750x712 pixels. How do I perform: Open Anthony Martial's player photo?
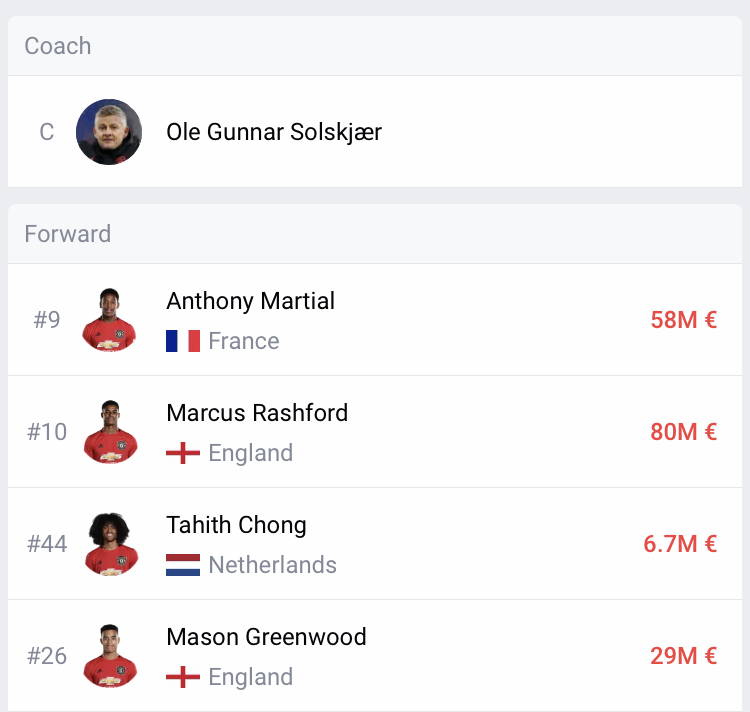click(x=109, y=320)
